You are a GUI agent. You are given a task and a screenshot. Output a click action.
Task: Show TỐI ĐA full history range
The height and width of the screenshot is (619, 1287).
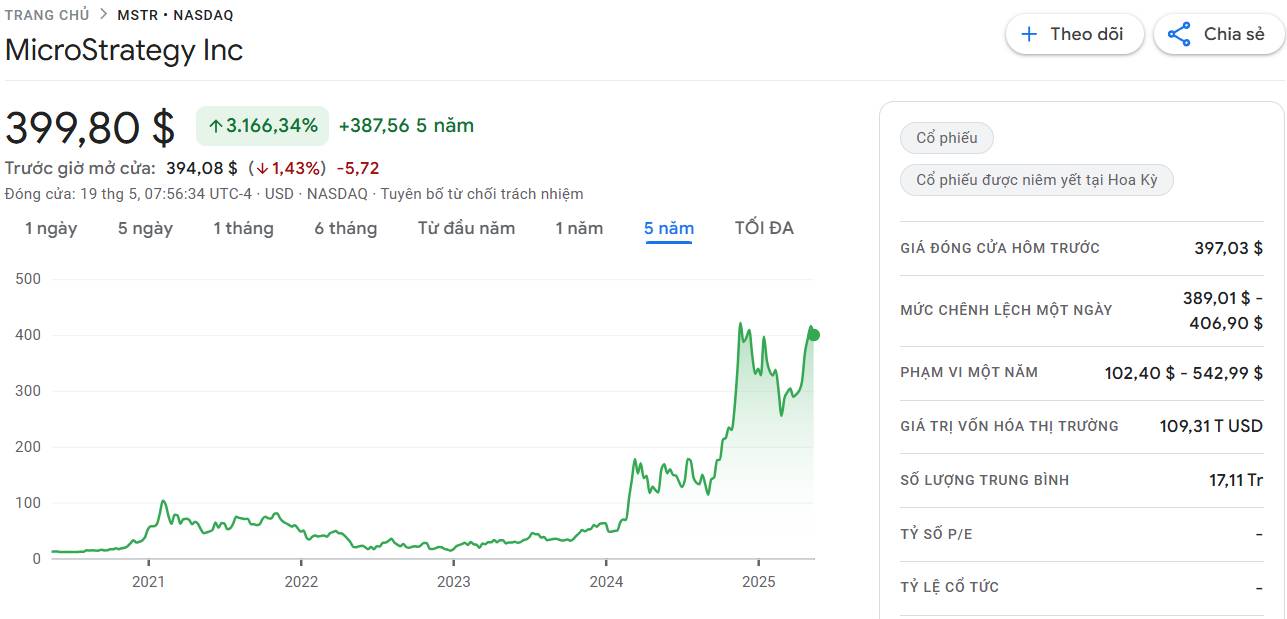click(x=764, y=228)
